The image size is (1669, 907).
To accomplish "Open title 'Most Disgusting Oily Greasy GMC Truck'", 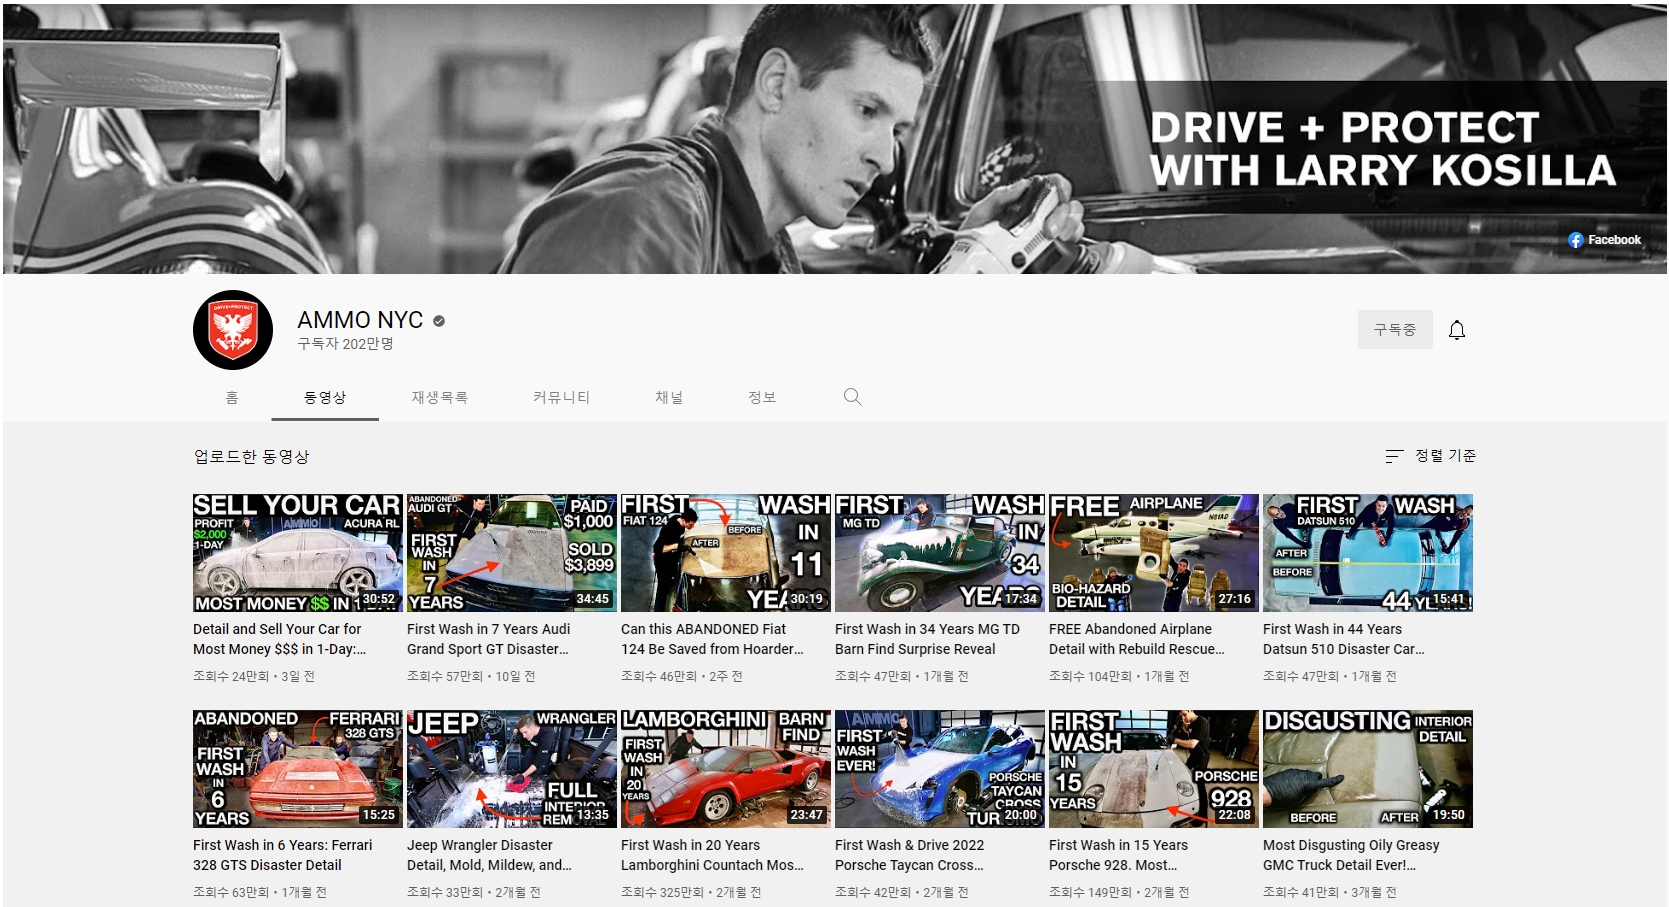I will [1351, 855].
